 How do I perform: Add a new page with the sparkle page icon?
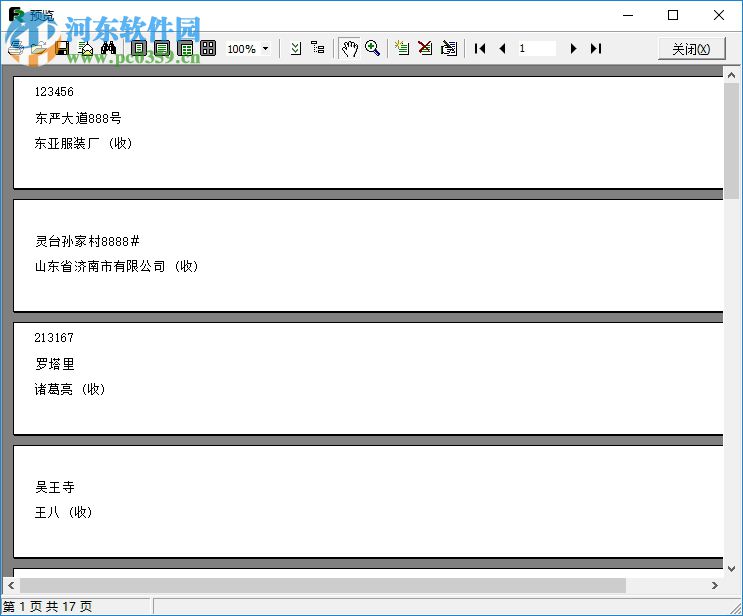pyautogui.click(x=402, y=48)
